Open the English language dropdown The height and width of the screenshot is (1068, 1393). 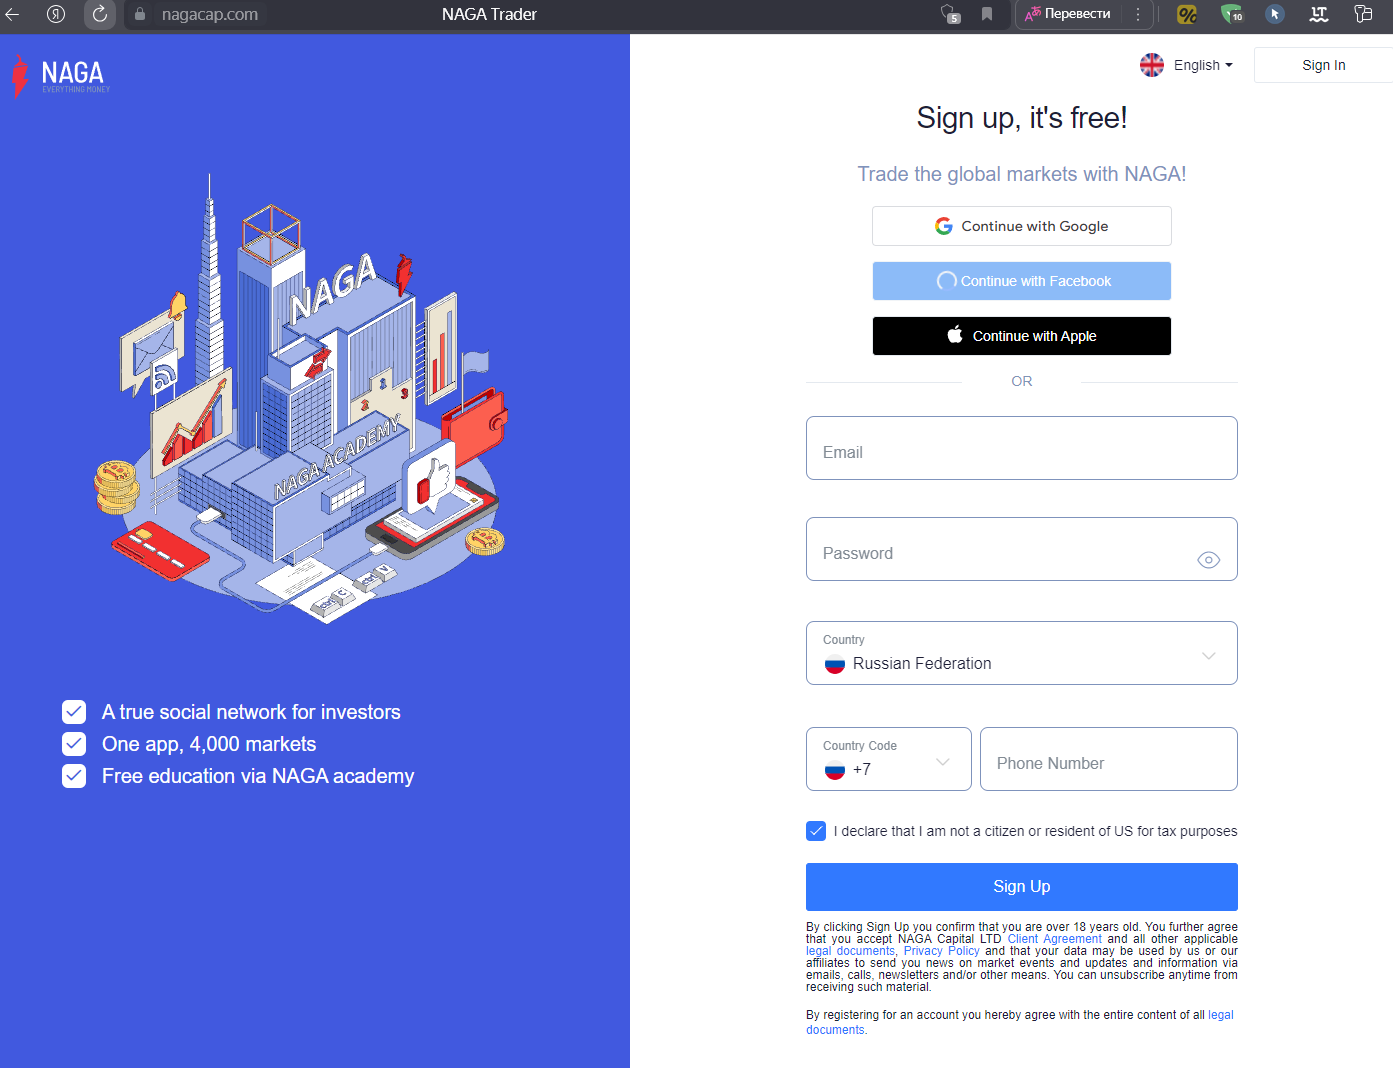1203,65
